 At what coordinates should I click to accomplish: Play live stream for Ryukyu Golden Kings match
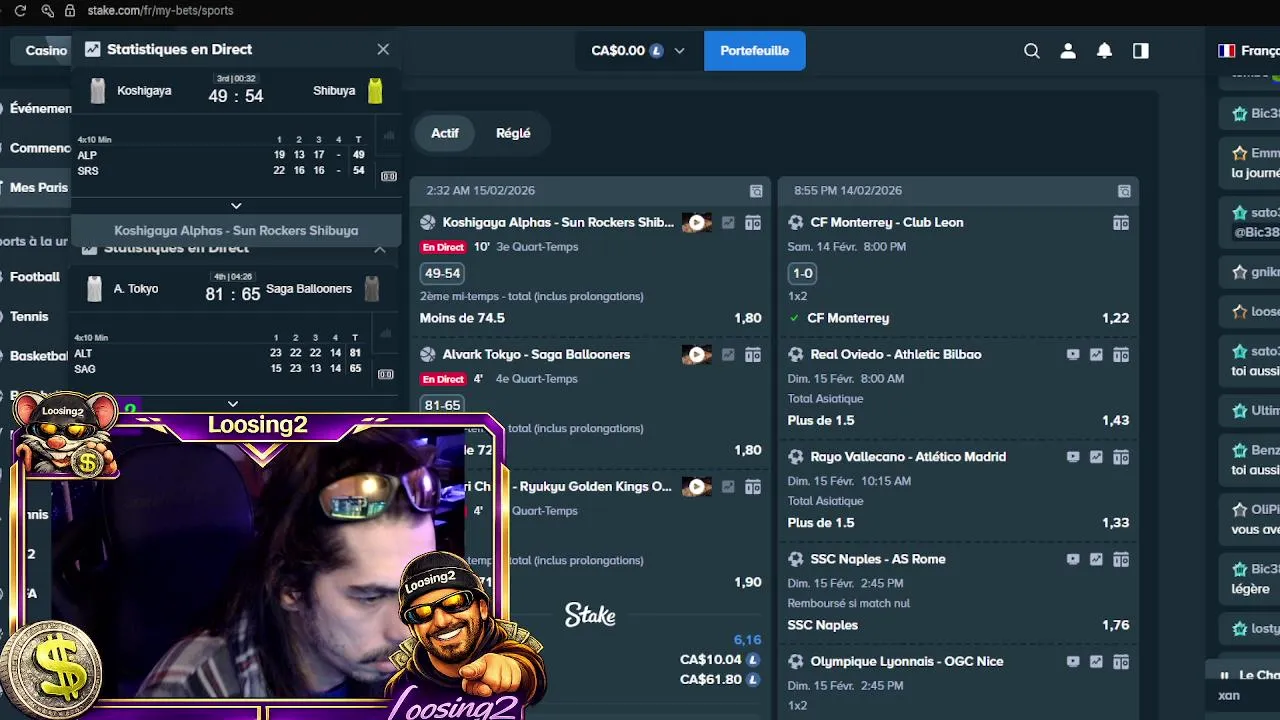tap(697, 487)
